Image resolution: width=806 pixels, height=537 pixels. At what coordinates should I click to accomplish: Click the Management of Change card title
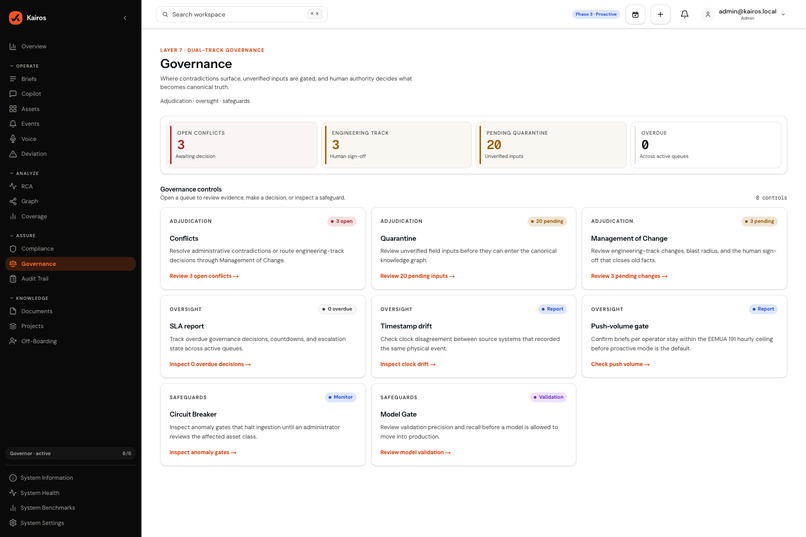point(629,238)
